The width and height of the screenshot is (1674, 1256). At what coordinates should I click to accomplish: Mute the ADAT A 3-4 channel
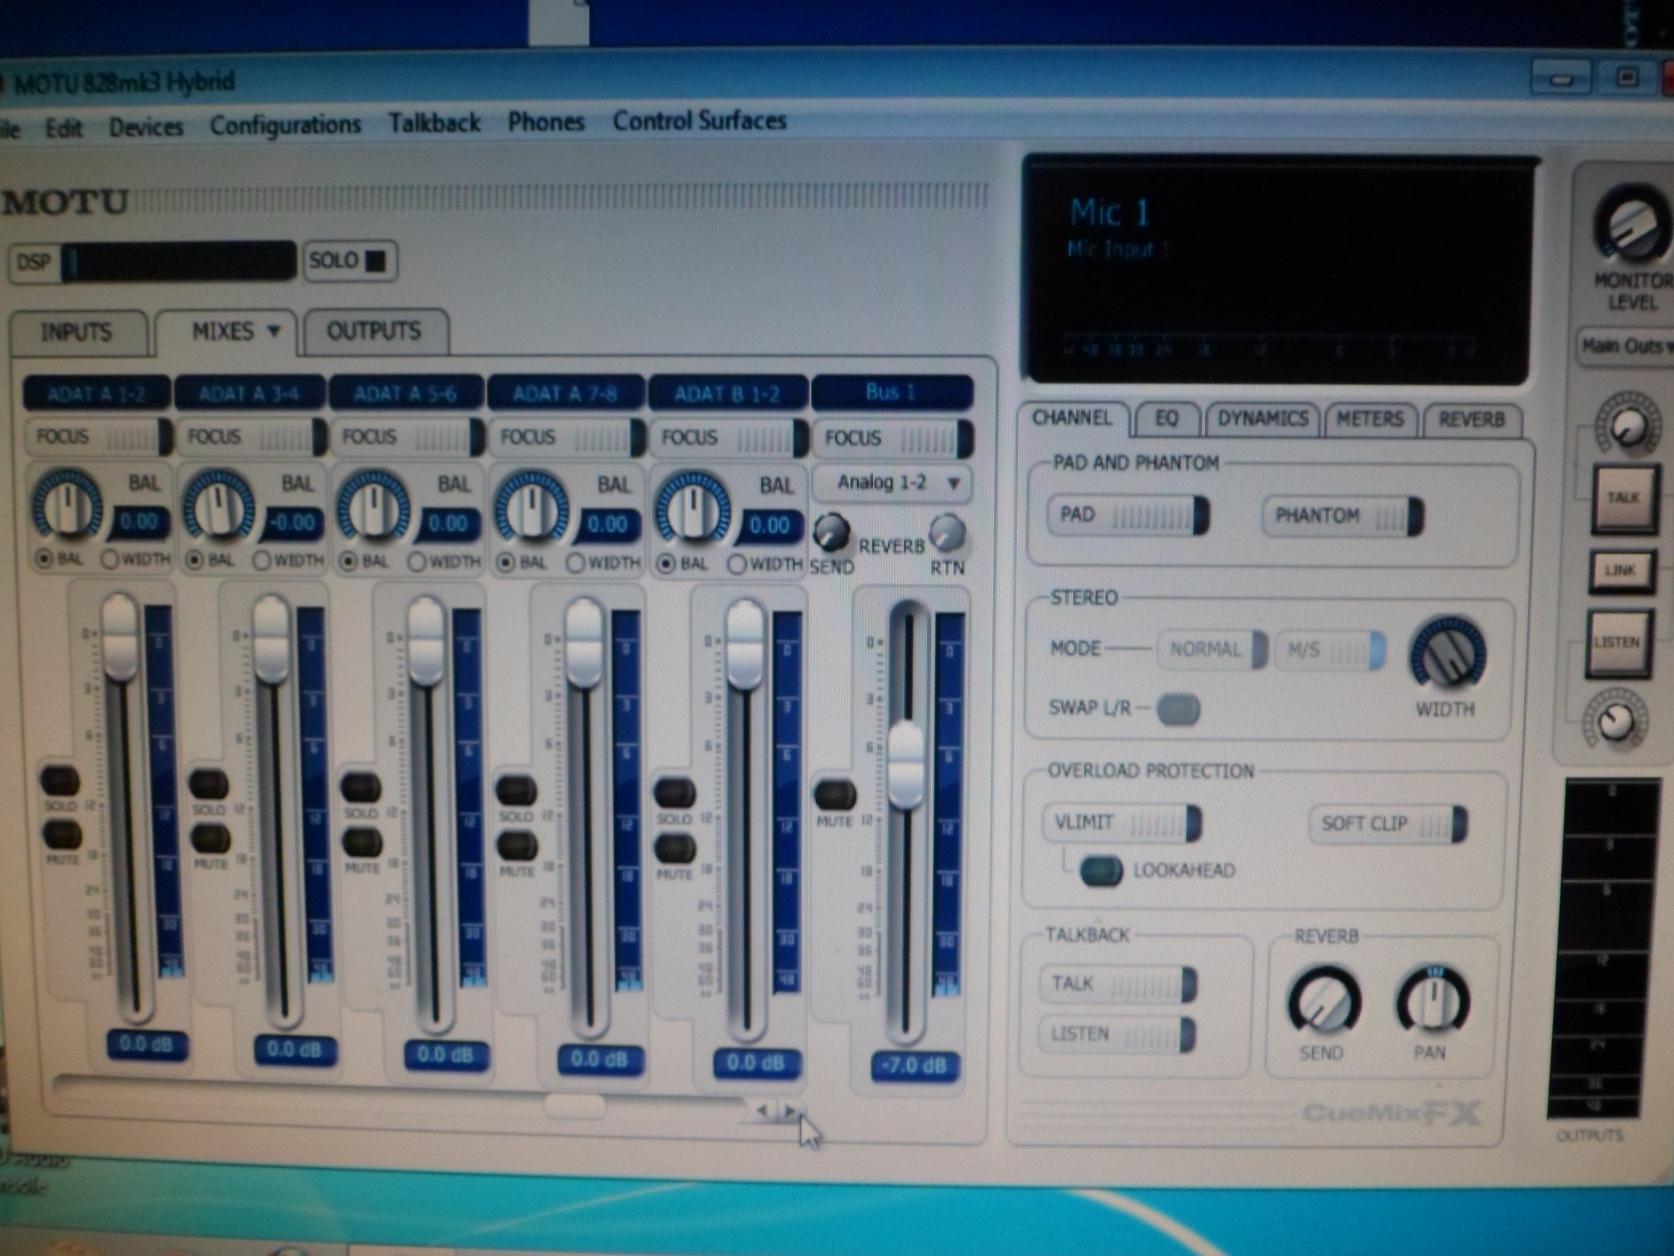[210, 838]
